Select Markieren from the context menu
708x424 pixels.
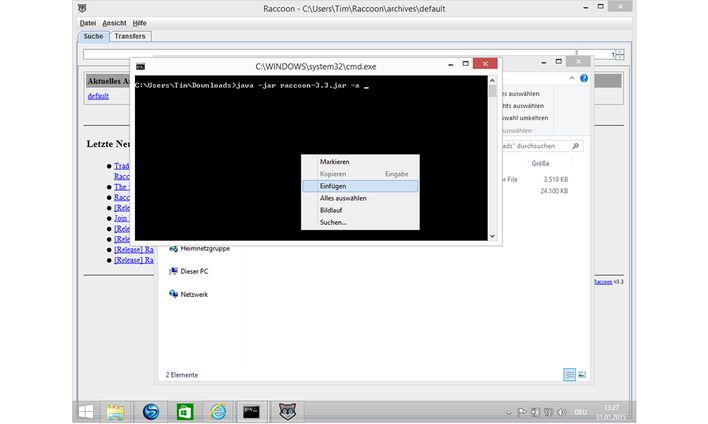click(335, 162)
